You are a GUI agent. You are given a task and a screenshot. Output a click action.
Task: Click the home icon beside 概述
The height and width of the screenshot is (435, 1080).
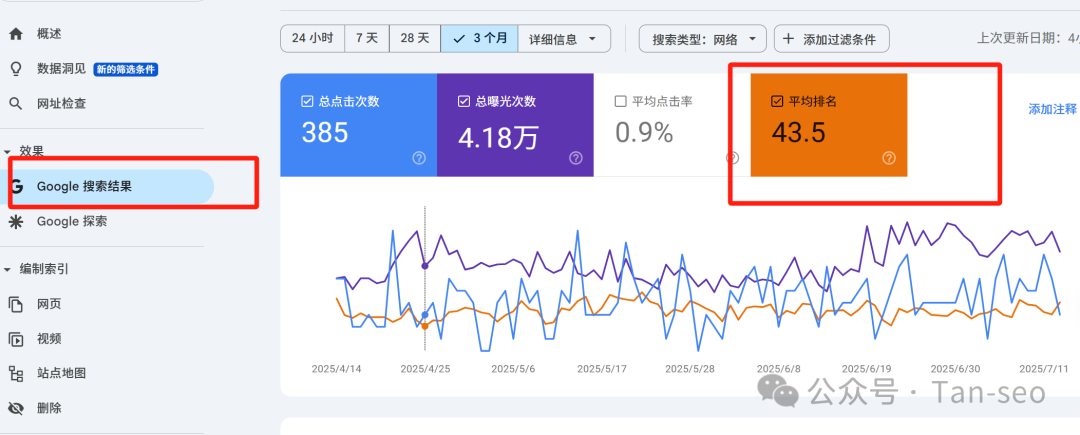[x=16, y=34]
